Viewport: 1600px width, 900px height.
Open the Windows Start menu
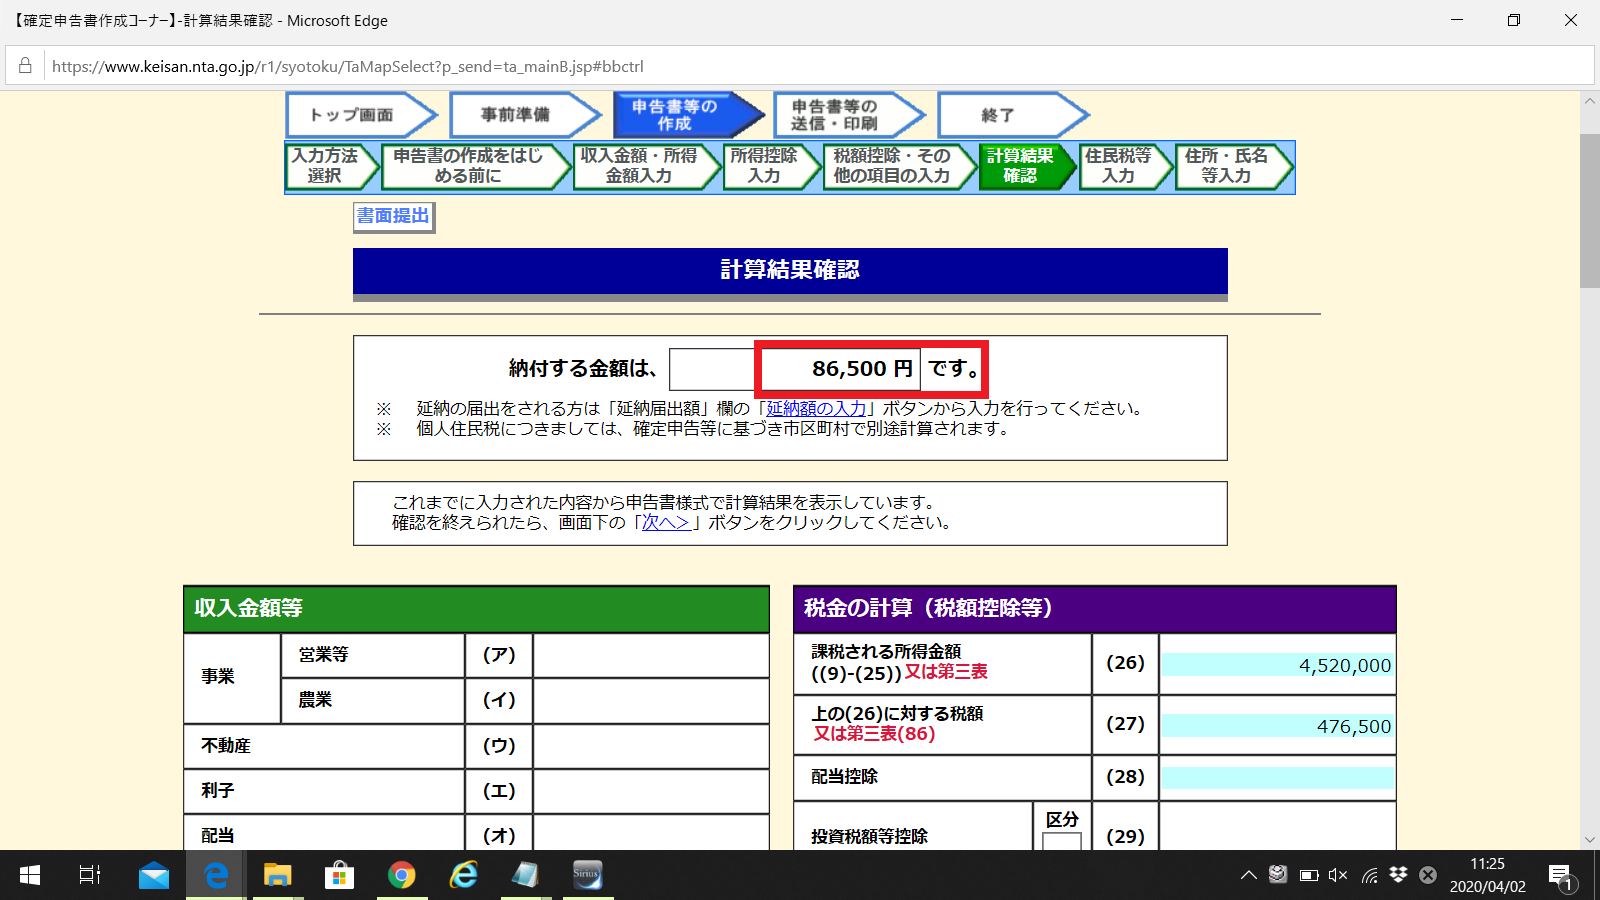tap(29, 875)
